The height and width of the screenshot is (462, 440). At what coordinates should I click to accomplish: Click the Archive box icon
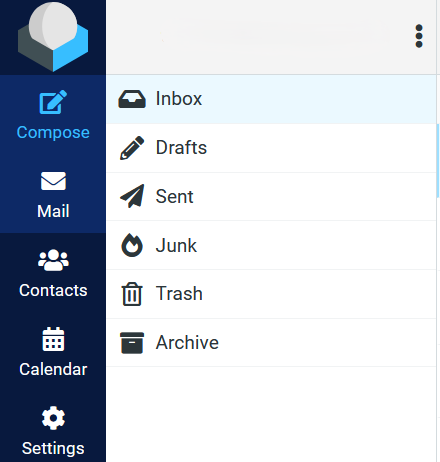(132, 343)
